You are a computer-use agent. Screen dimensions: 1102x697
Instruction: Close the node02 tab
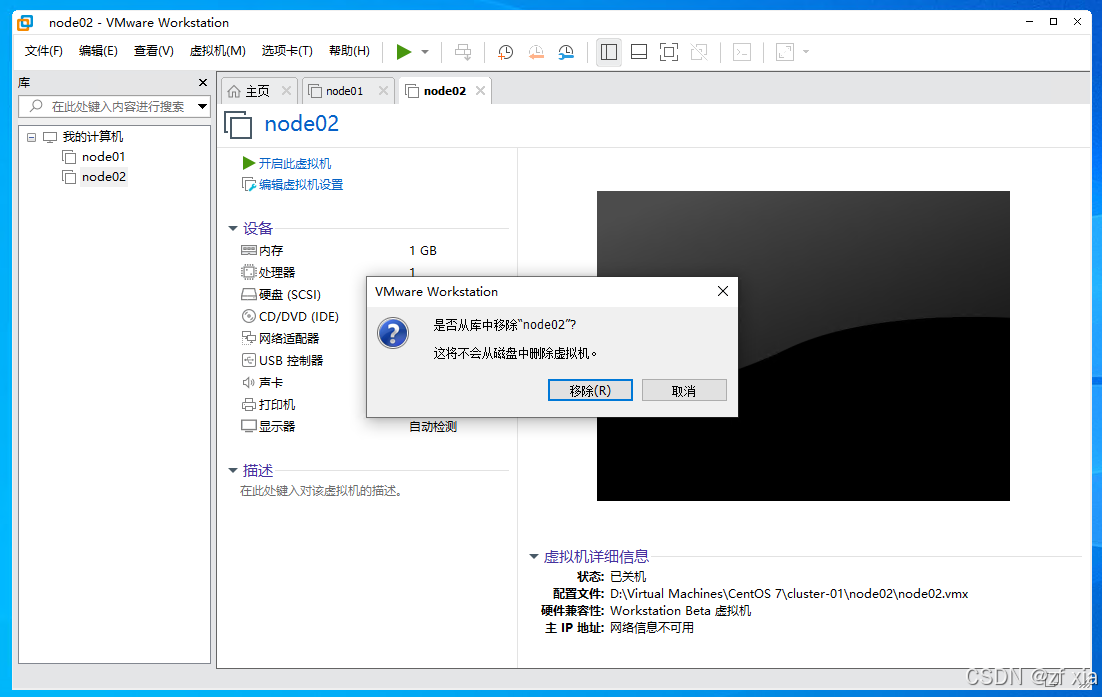click(x=480, y=91)
